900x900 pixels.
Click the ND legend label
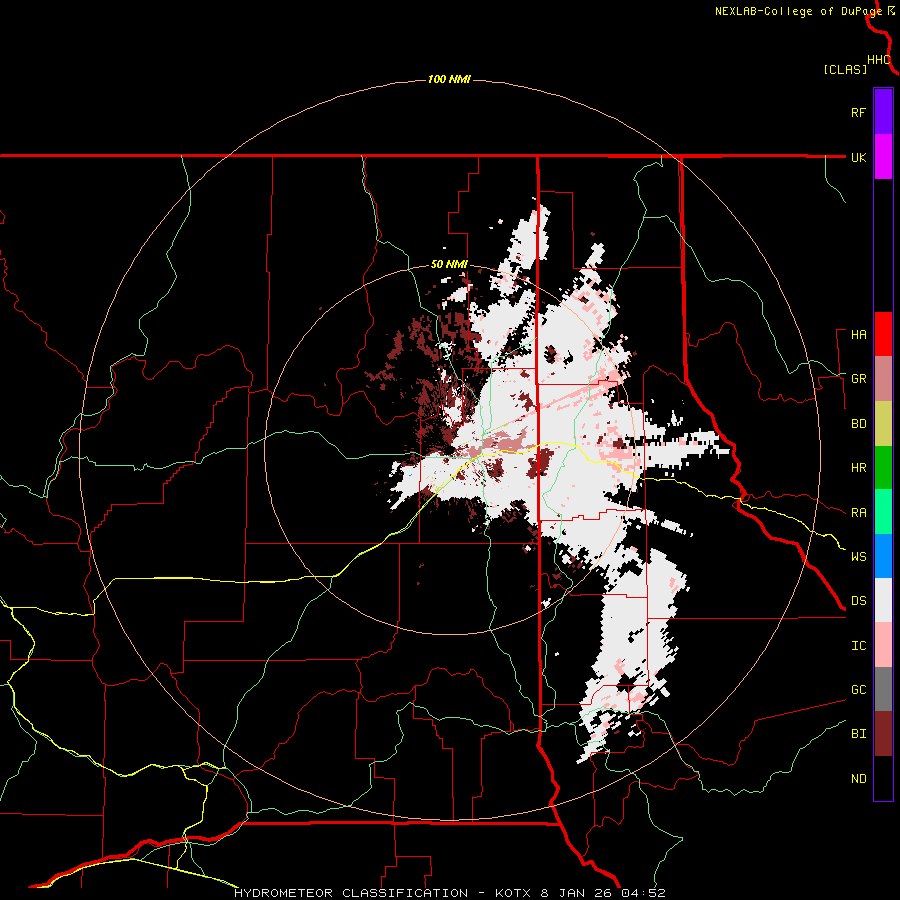click(x=858, y=779)
